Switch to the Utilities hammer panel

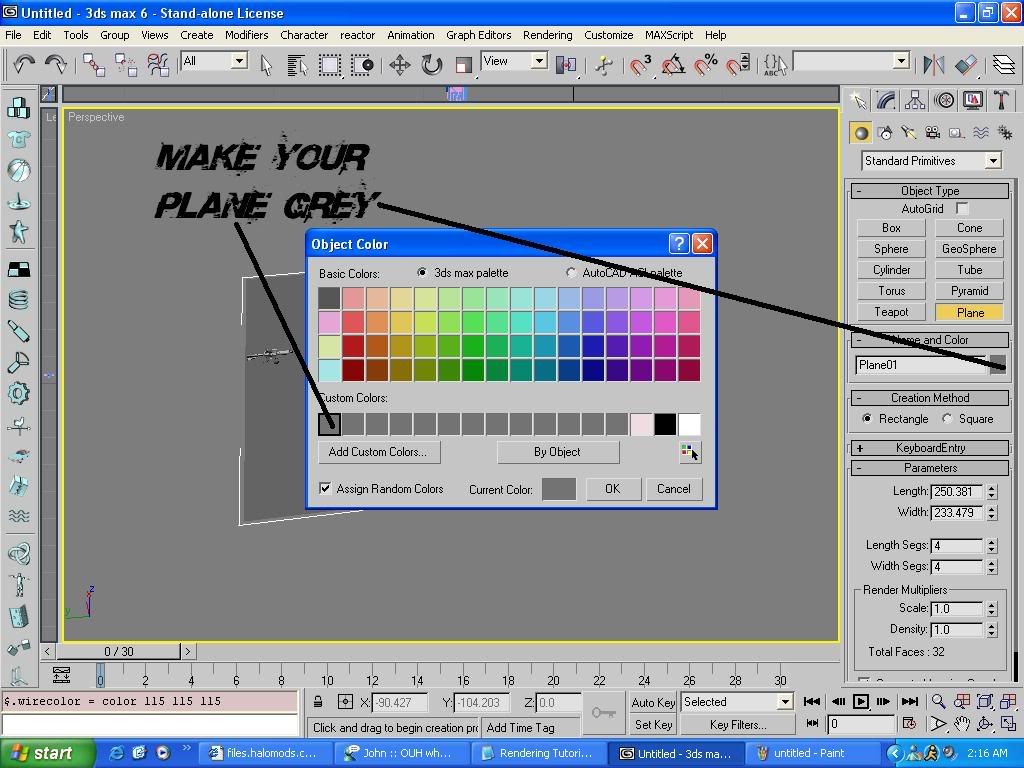coord(1001,100)
